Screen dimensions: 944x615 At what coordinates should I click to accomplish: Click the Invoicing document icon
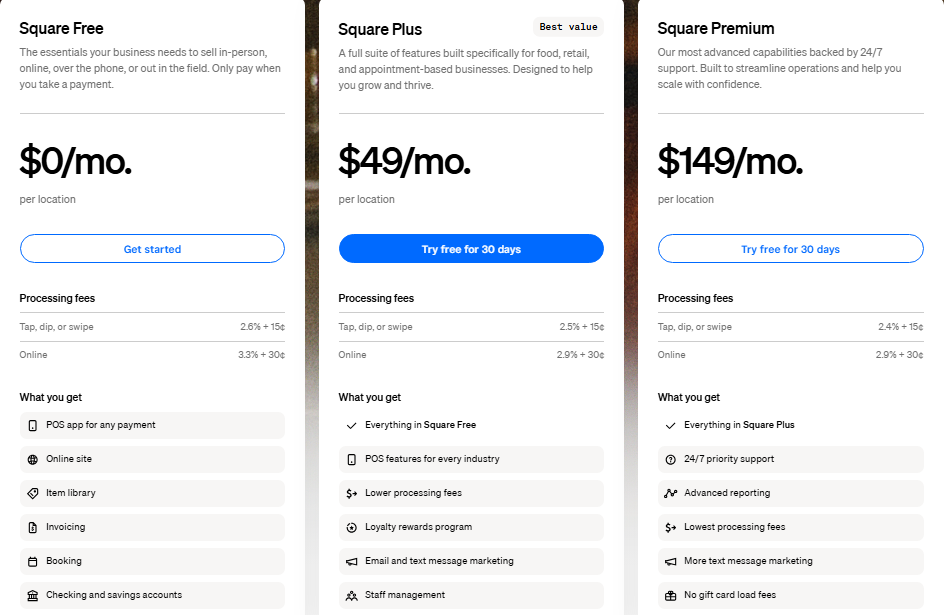(x=33, y=527)
